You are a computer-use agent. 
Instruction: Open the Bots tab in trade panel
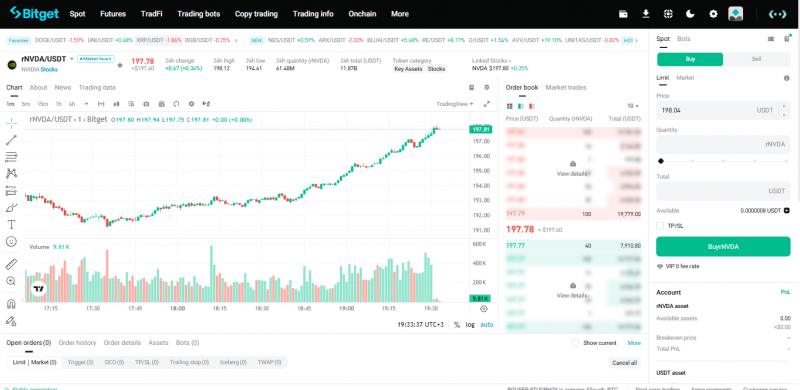pyautogui.click(x=684, y=38)
